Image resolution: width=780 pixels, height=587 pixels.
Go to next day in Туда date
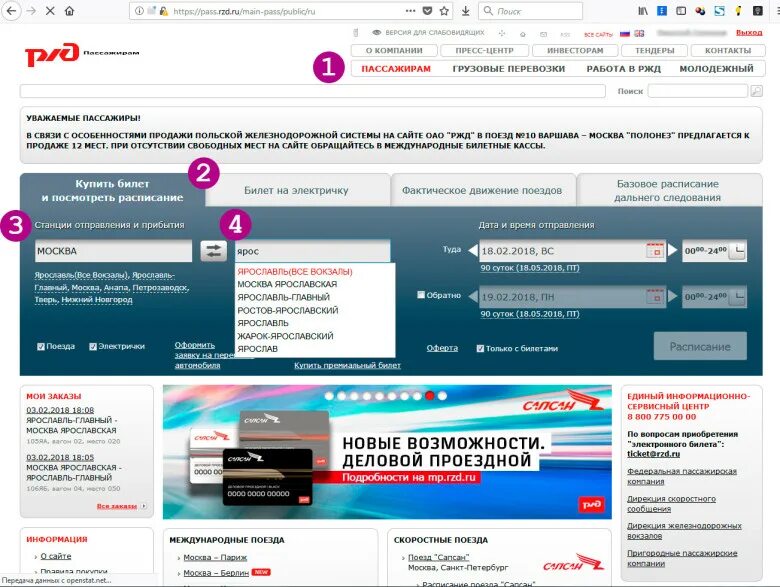click(673, 250)
